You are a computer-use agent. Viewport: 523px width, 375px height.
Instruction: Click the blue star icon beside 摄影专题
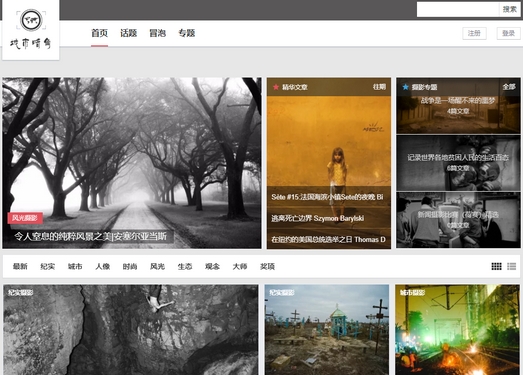(405, 87)
